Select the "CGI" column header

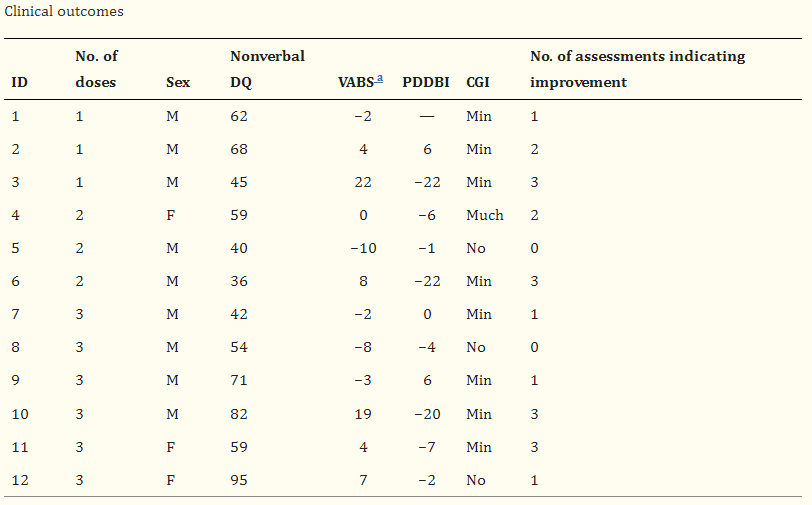click(477, 82)
